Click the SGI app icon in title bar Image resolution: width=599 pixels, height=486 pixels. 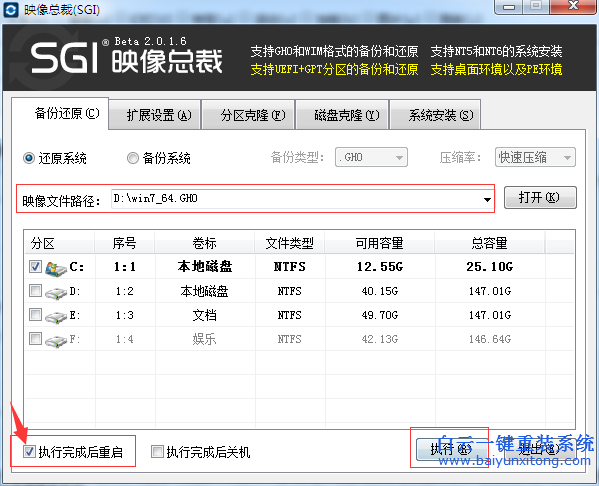[x=10, y=9]
